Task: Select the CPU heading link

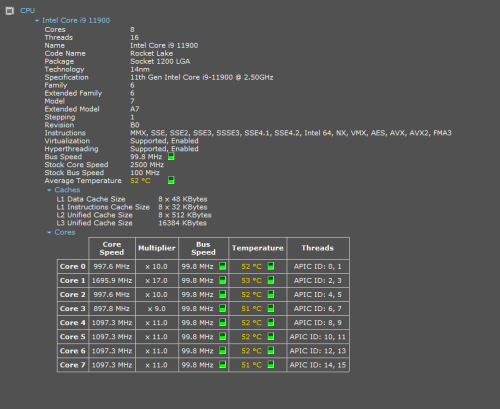Action: [27, 11]
